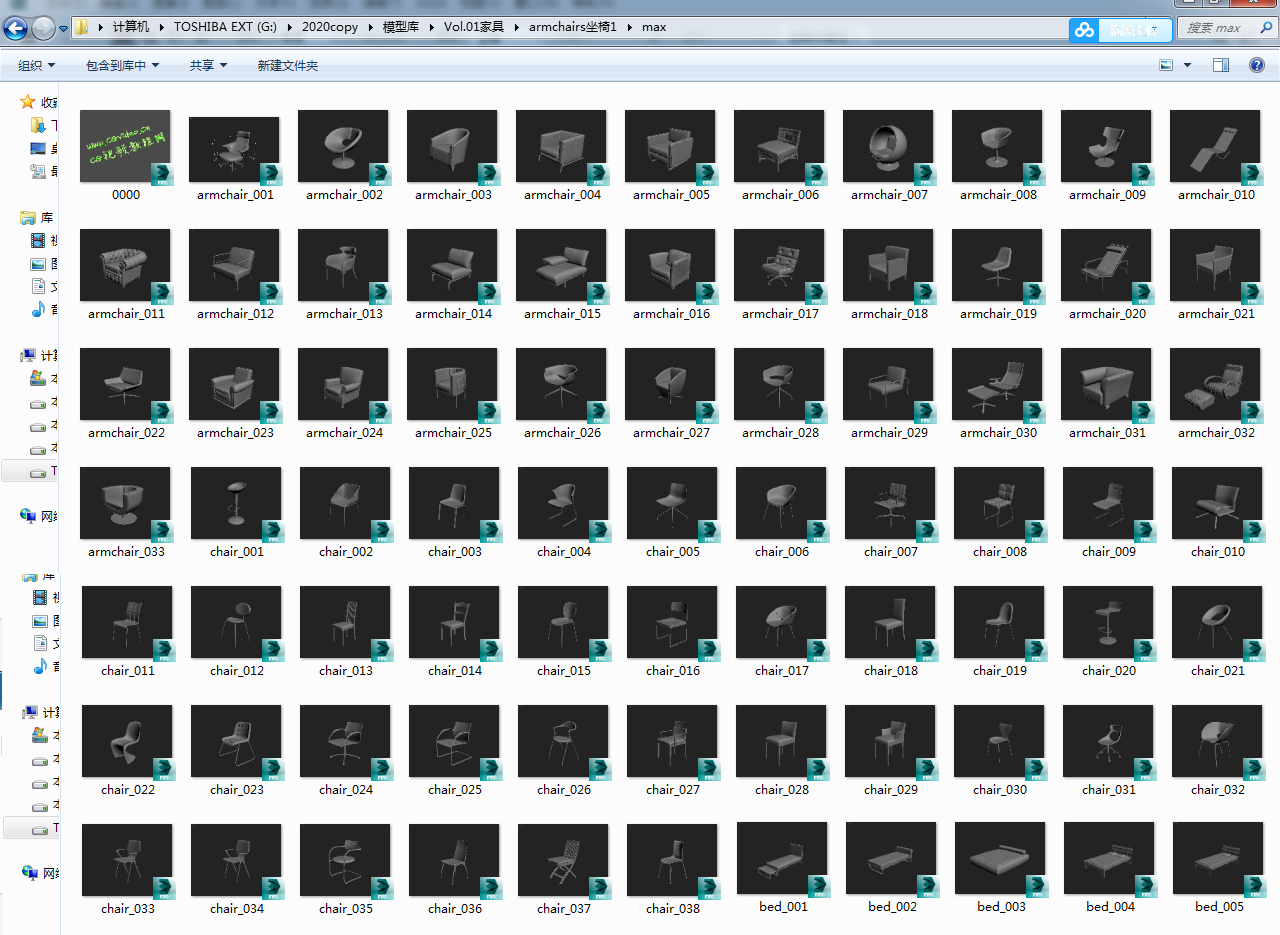Click the bed_002 file name
The width and height of the screenshot is (1280, 935).
pos(892,907)
